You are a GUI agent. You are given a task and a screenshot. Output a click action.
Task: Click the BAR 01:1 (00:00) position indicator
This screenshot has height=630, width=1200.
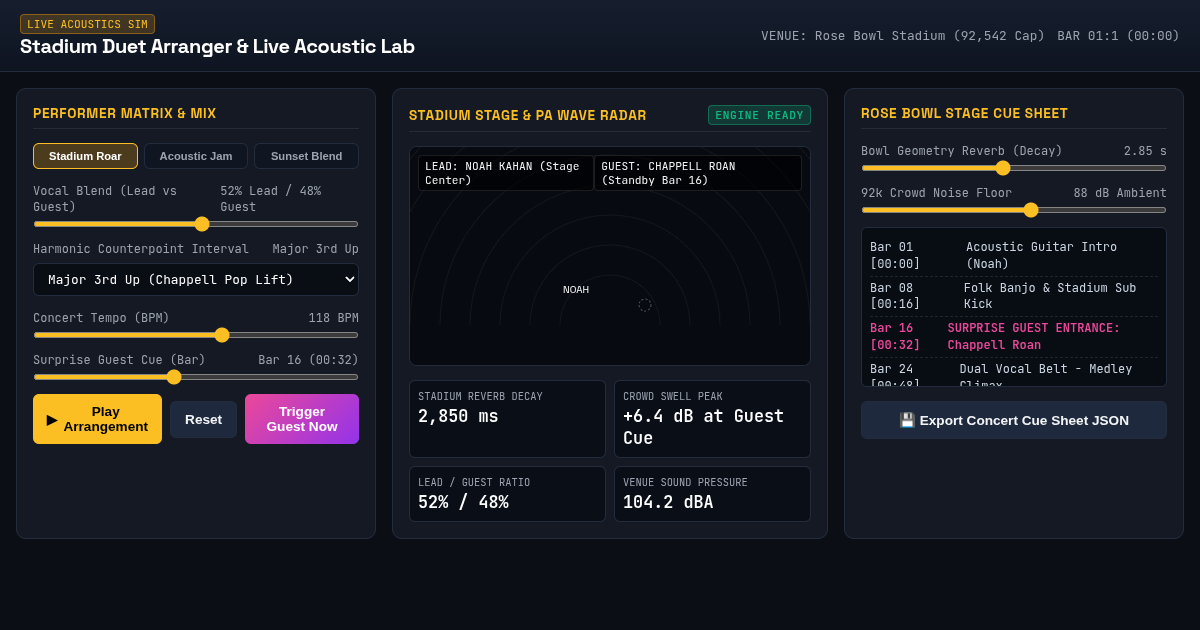coord(1118,36)
